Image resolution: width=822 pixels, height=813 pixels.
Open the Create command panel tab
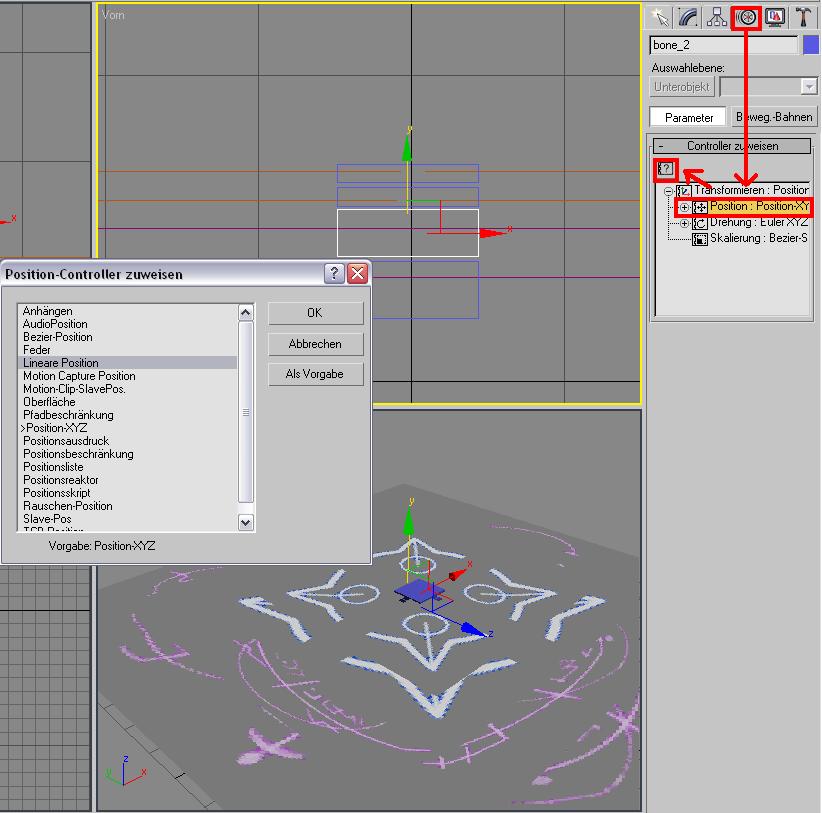[x=660, y=18]
